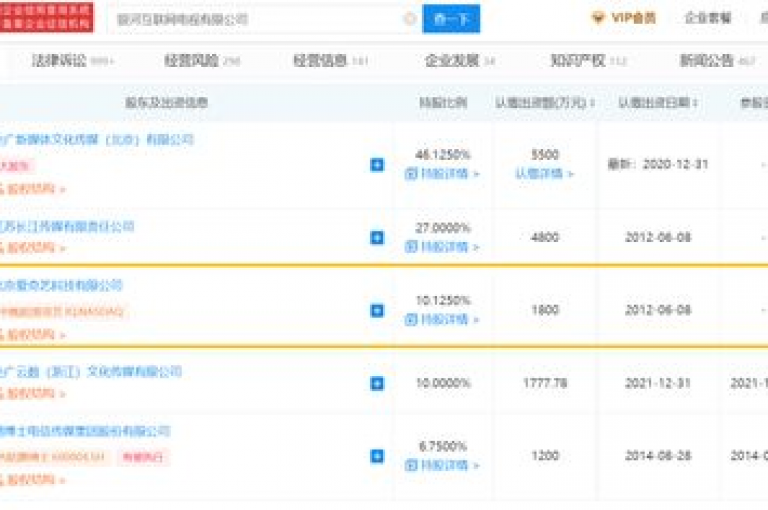Select the 4800 capital amount cell
This screenshot has width=768, height=510.
pyautogui.click(x=545, y=238)
